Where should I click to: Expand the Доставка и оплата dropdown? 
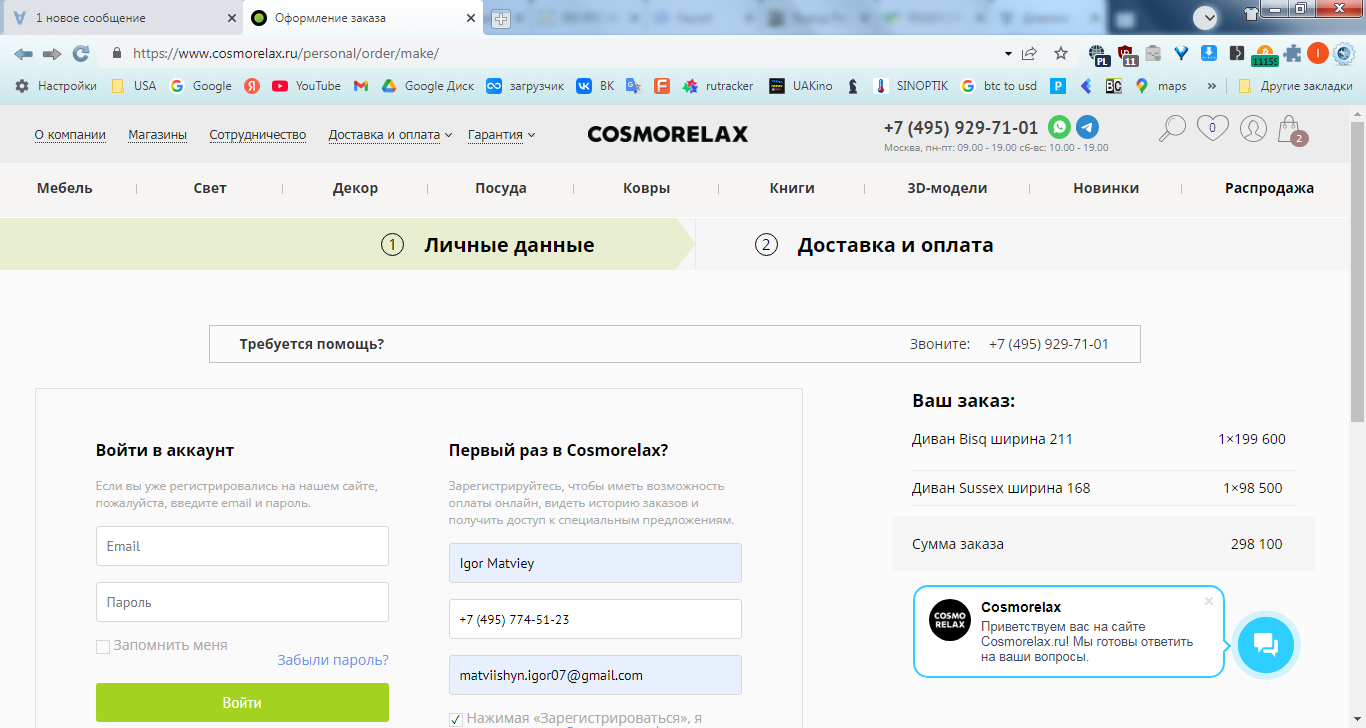[390, 135]
